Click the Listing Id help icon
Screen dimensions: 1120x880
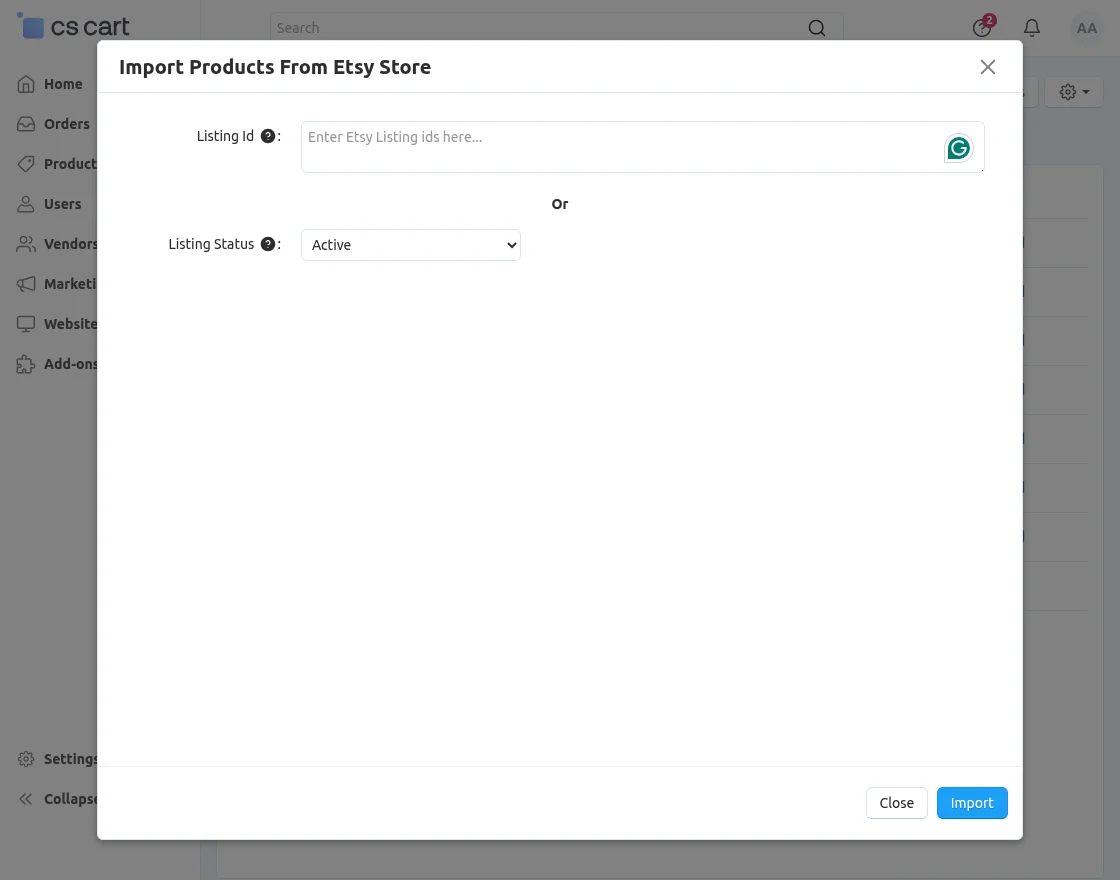click(x=268, y=136)
